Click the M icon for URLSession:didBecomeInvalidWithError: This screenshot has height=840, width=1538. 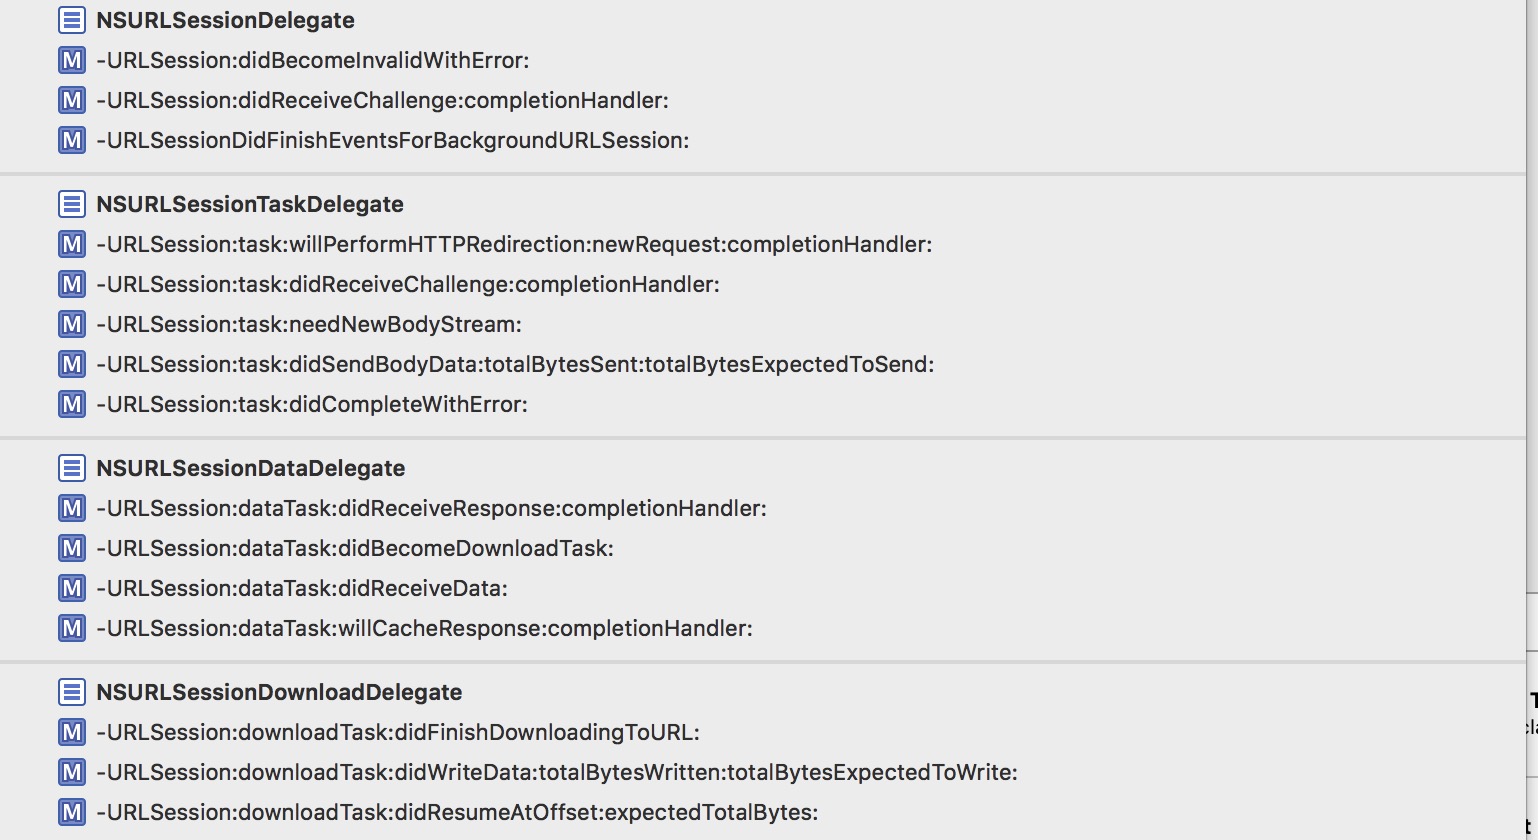click(72, 60)
